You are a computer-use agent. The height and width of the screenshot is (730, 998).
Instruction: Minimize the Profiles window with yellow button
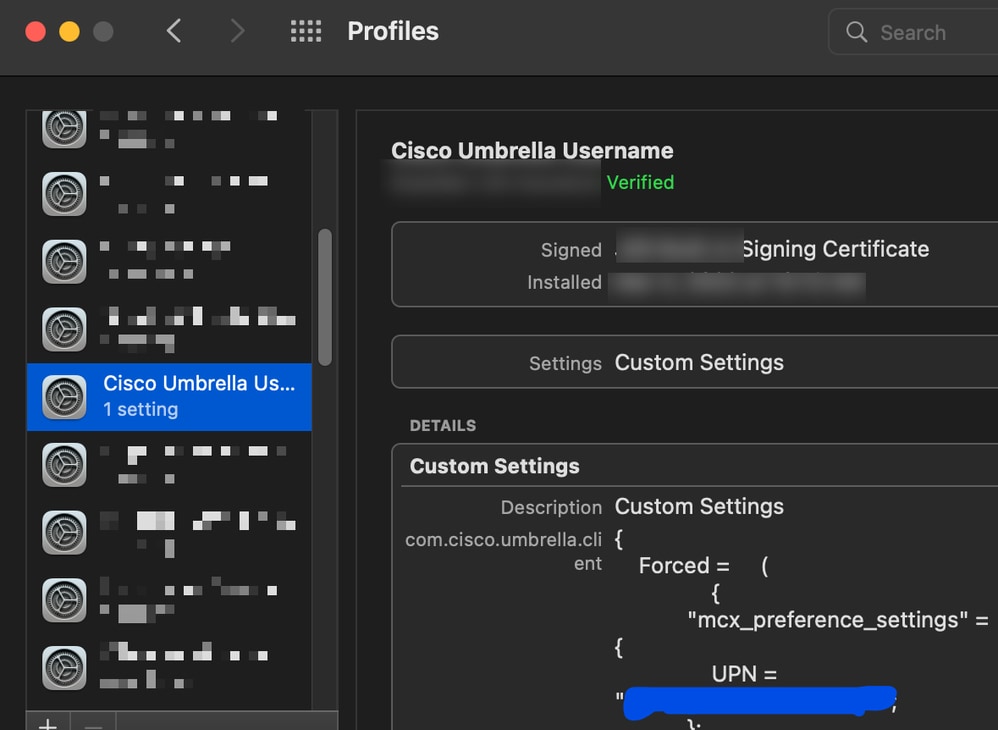(x=69, y=32)
